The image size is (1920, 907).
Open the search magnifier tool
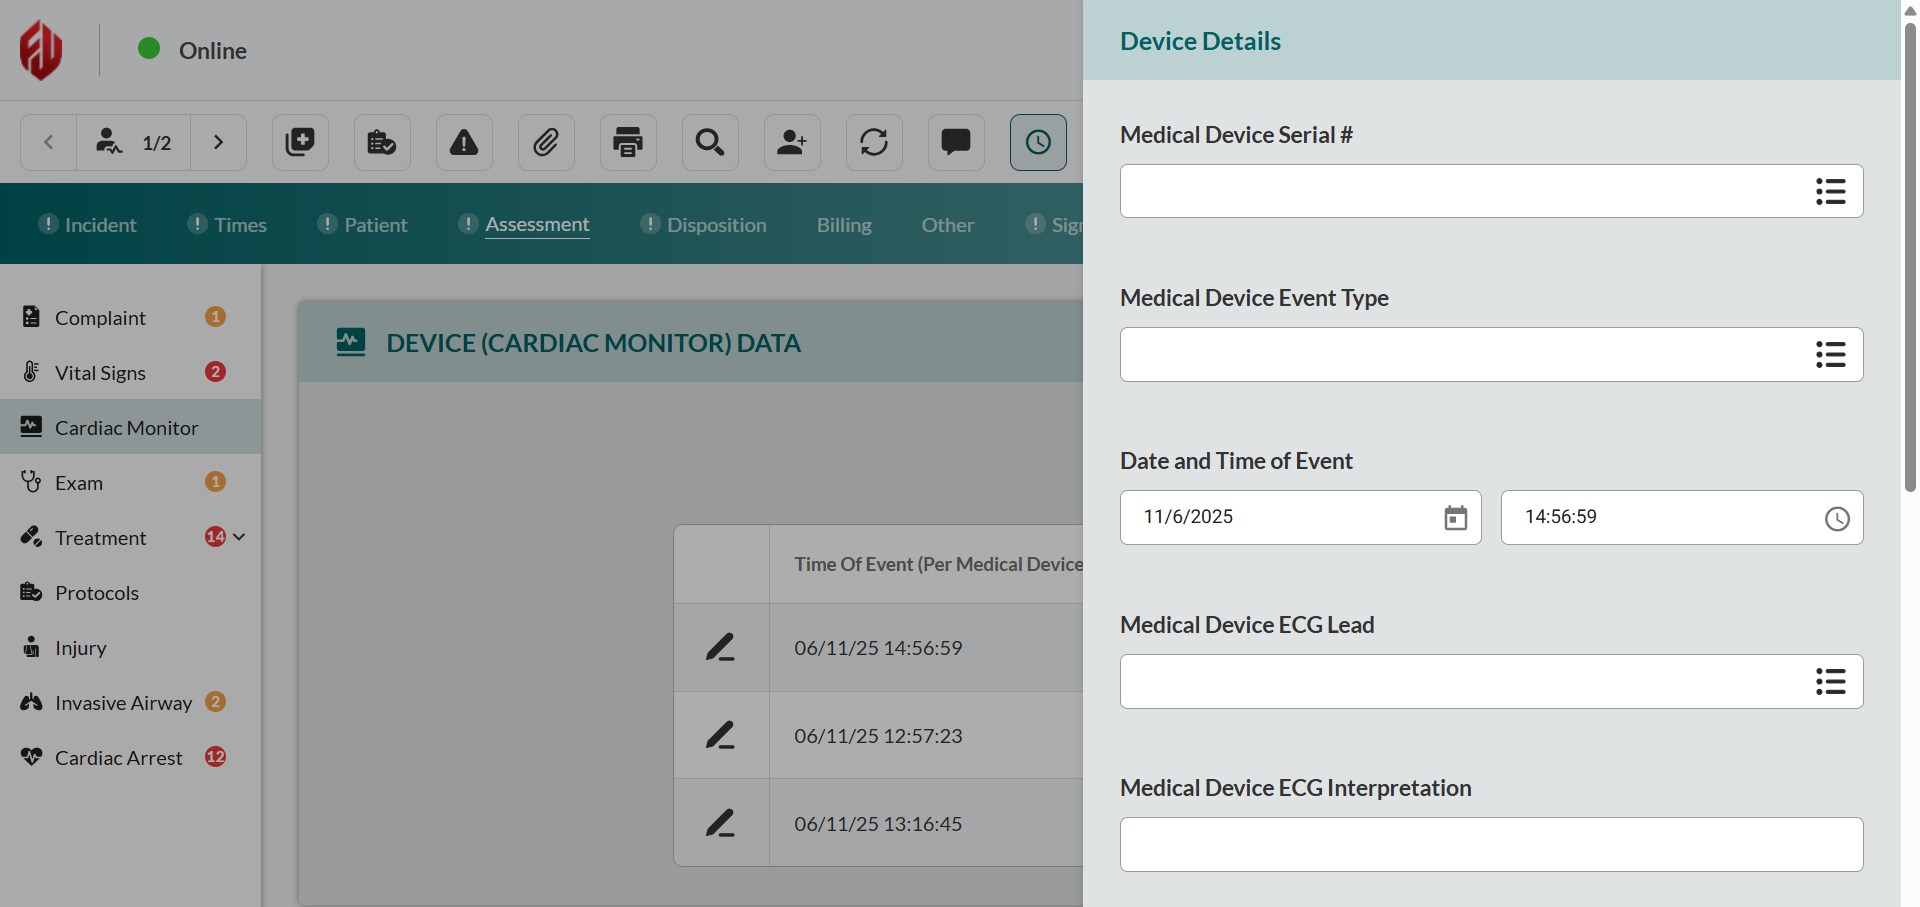click(710, 143)
